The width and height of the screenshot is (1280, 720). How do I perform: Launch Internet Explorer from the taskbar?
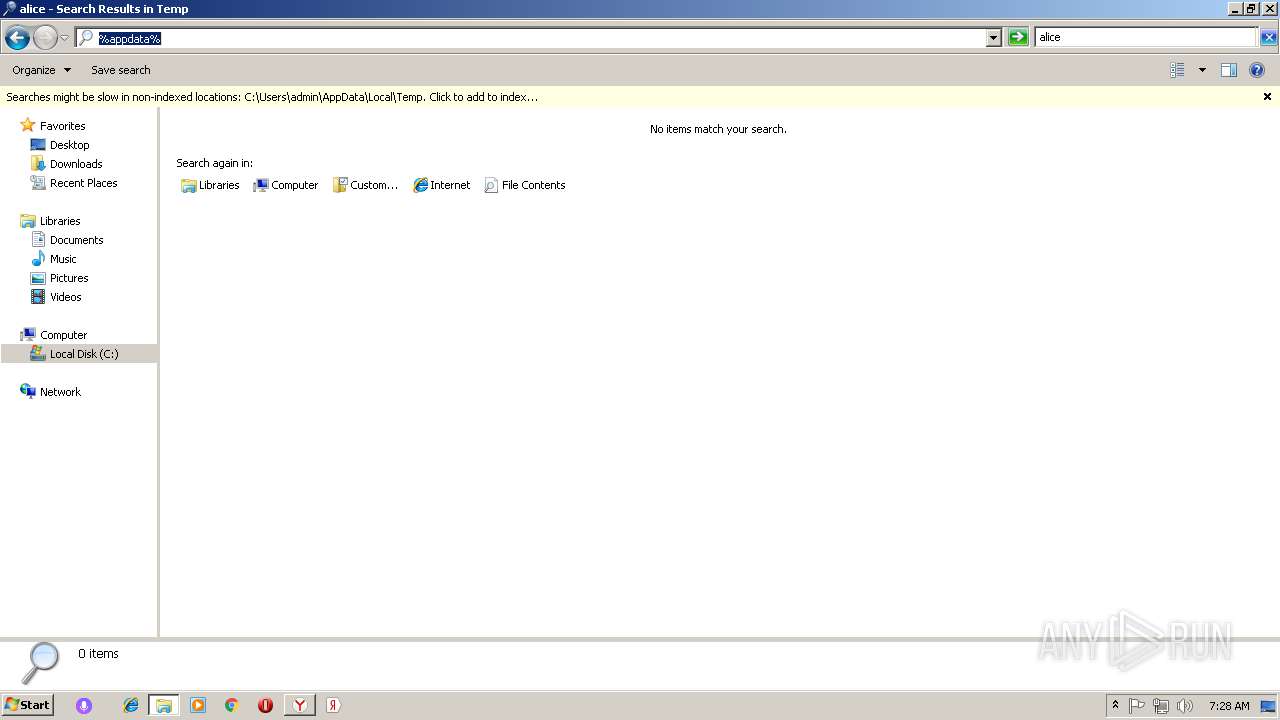tap(131, 705)
